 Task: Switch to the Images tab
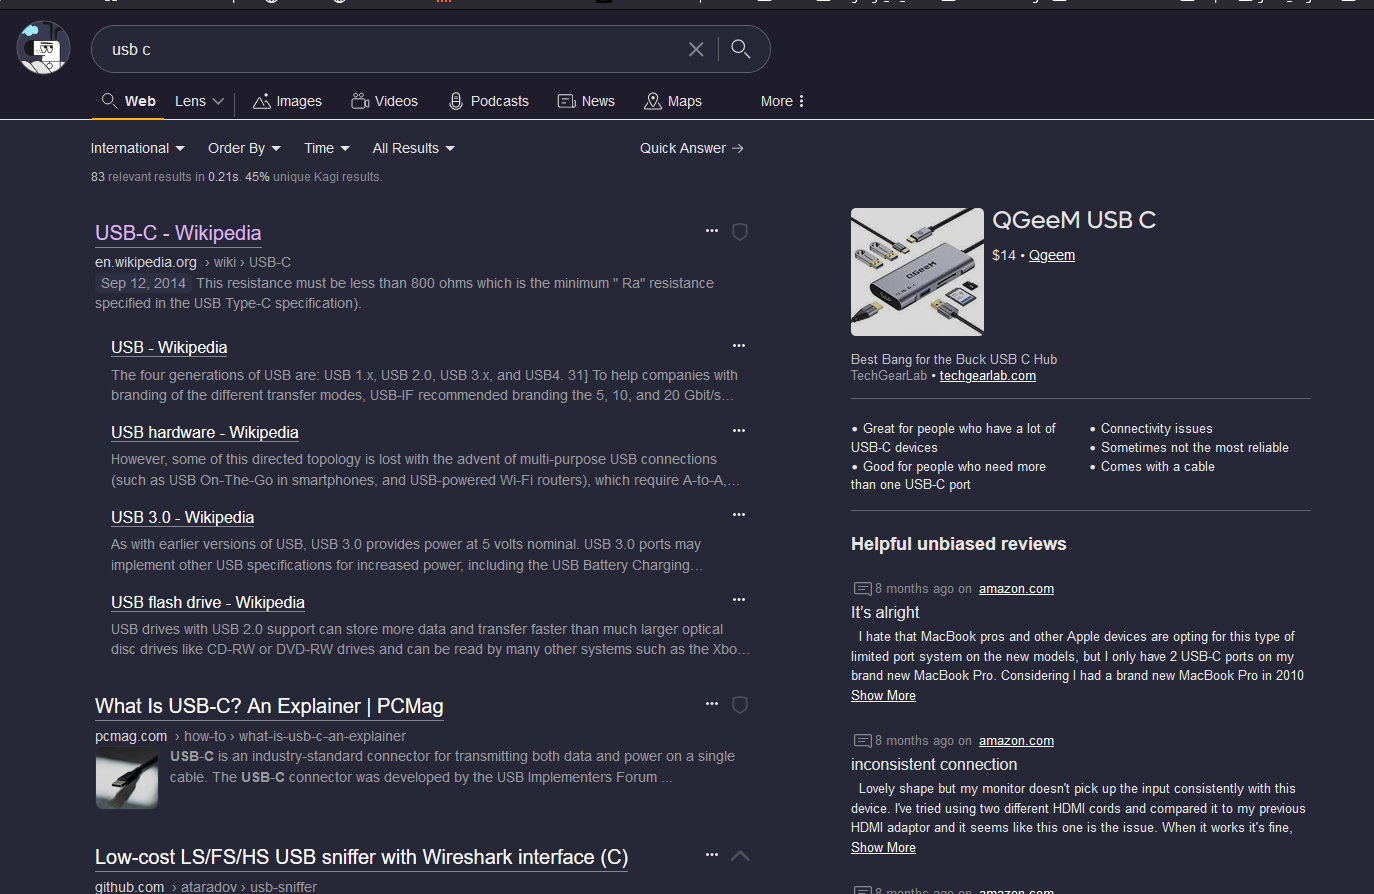287,101
